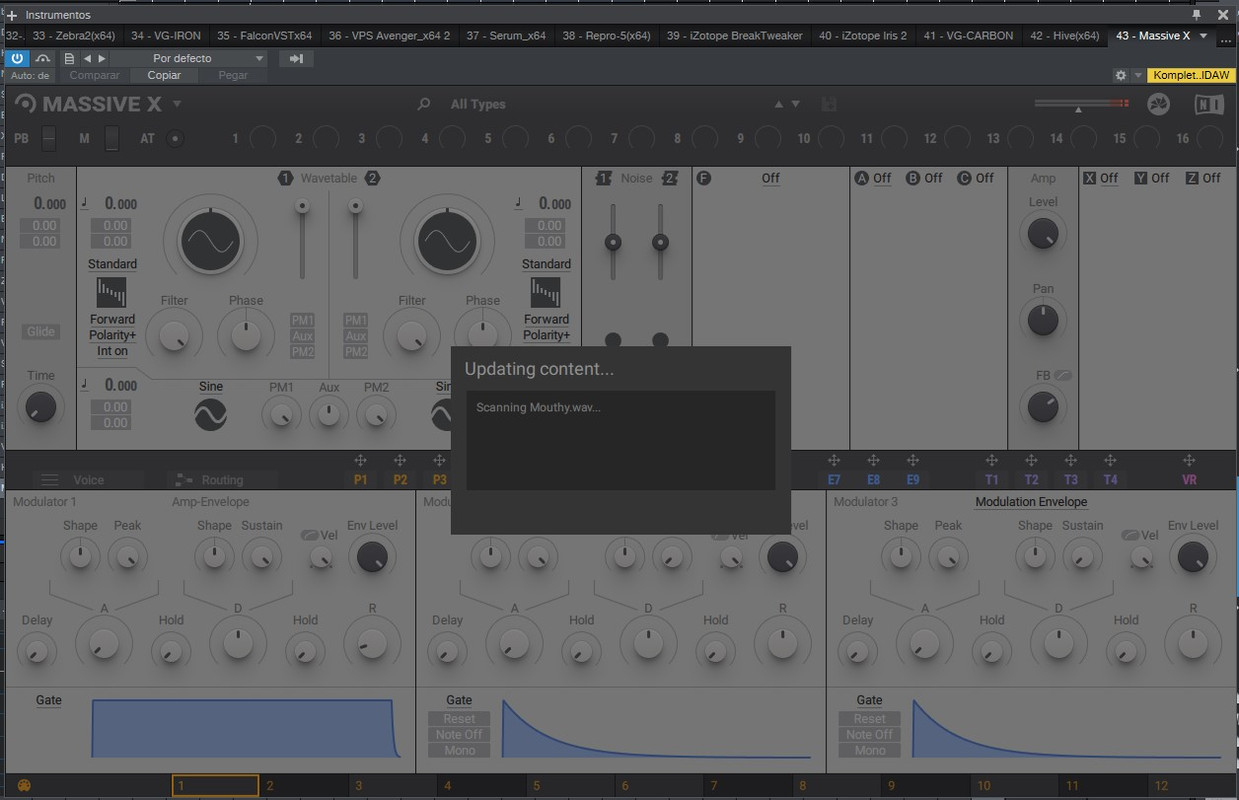Open the Massive X menu arrow
The image size is (1239, 800).
pos(177,104)
